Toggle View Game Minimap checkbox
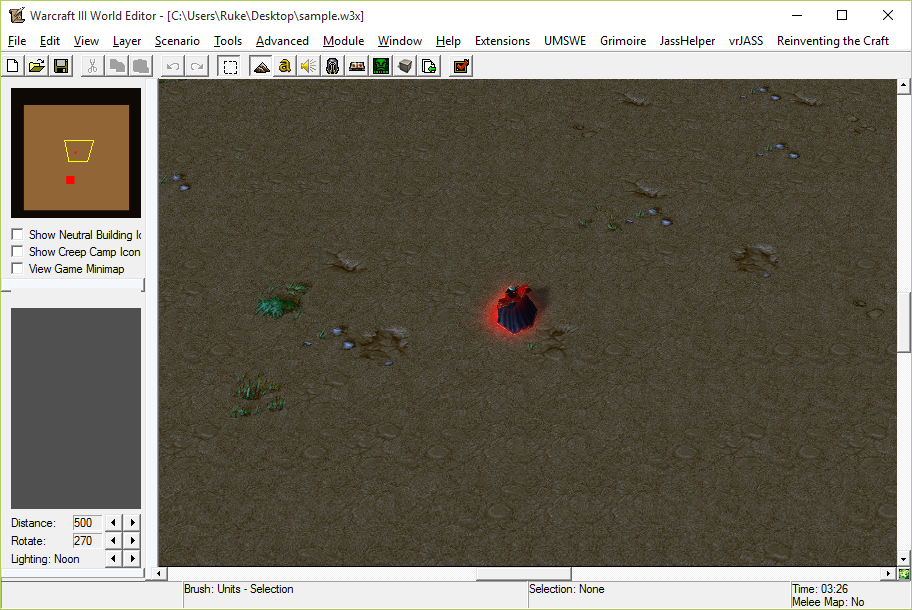The image size is (912, 610). pos(17,268)
